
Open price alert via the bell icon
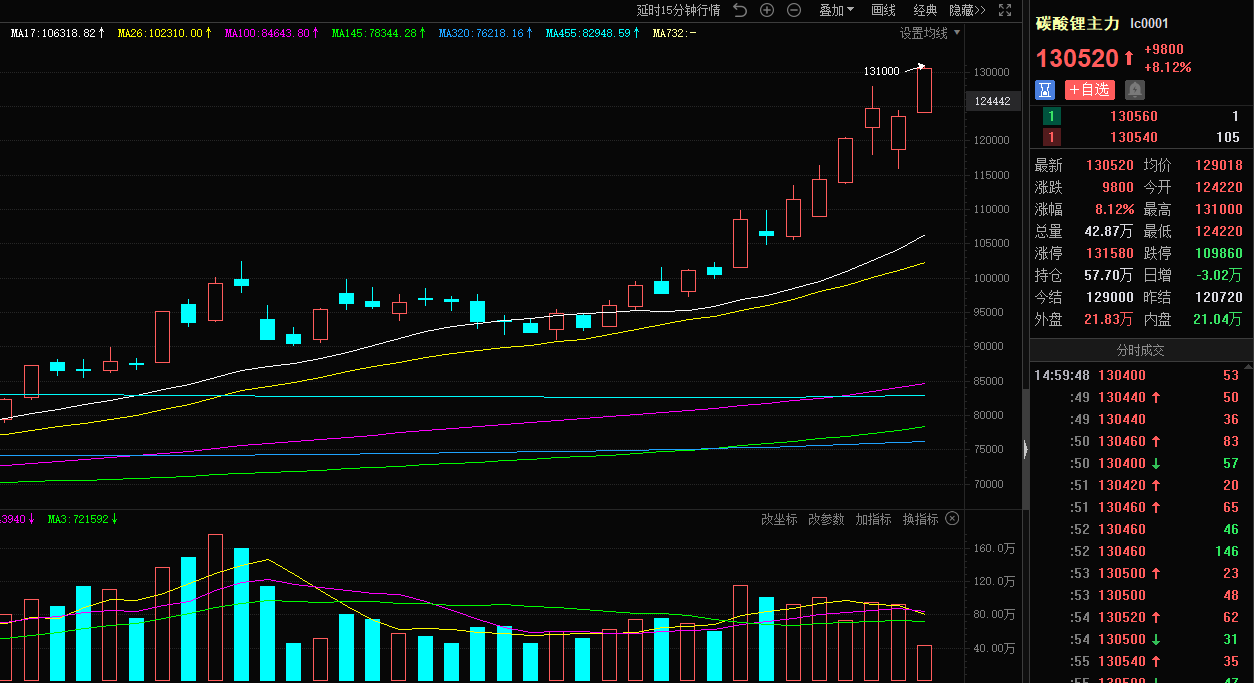[x=1134, y=90]
